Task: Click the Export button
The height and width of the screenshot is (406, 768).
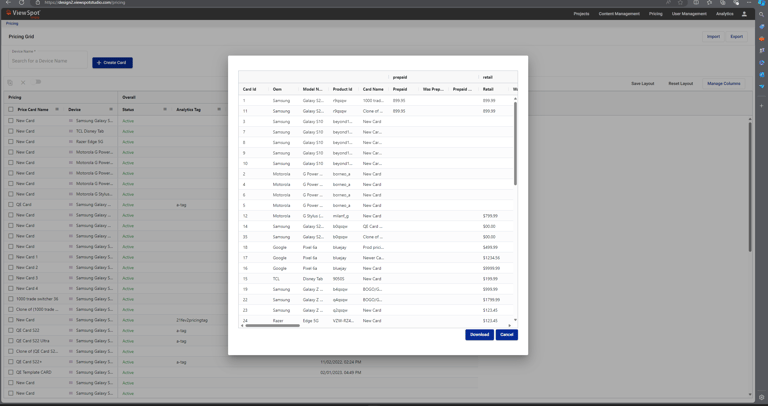Action: tap(736, 37)
